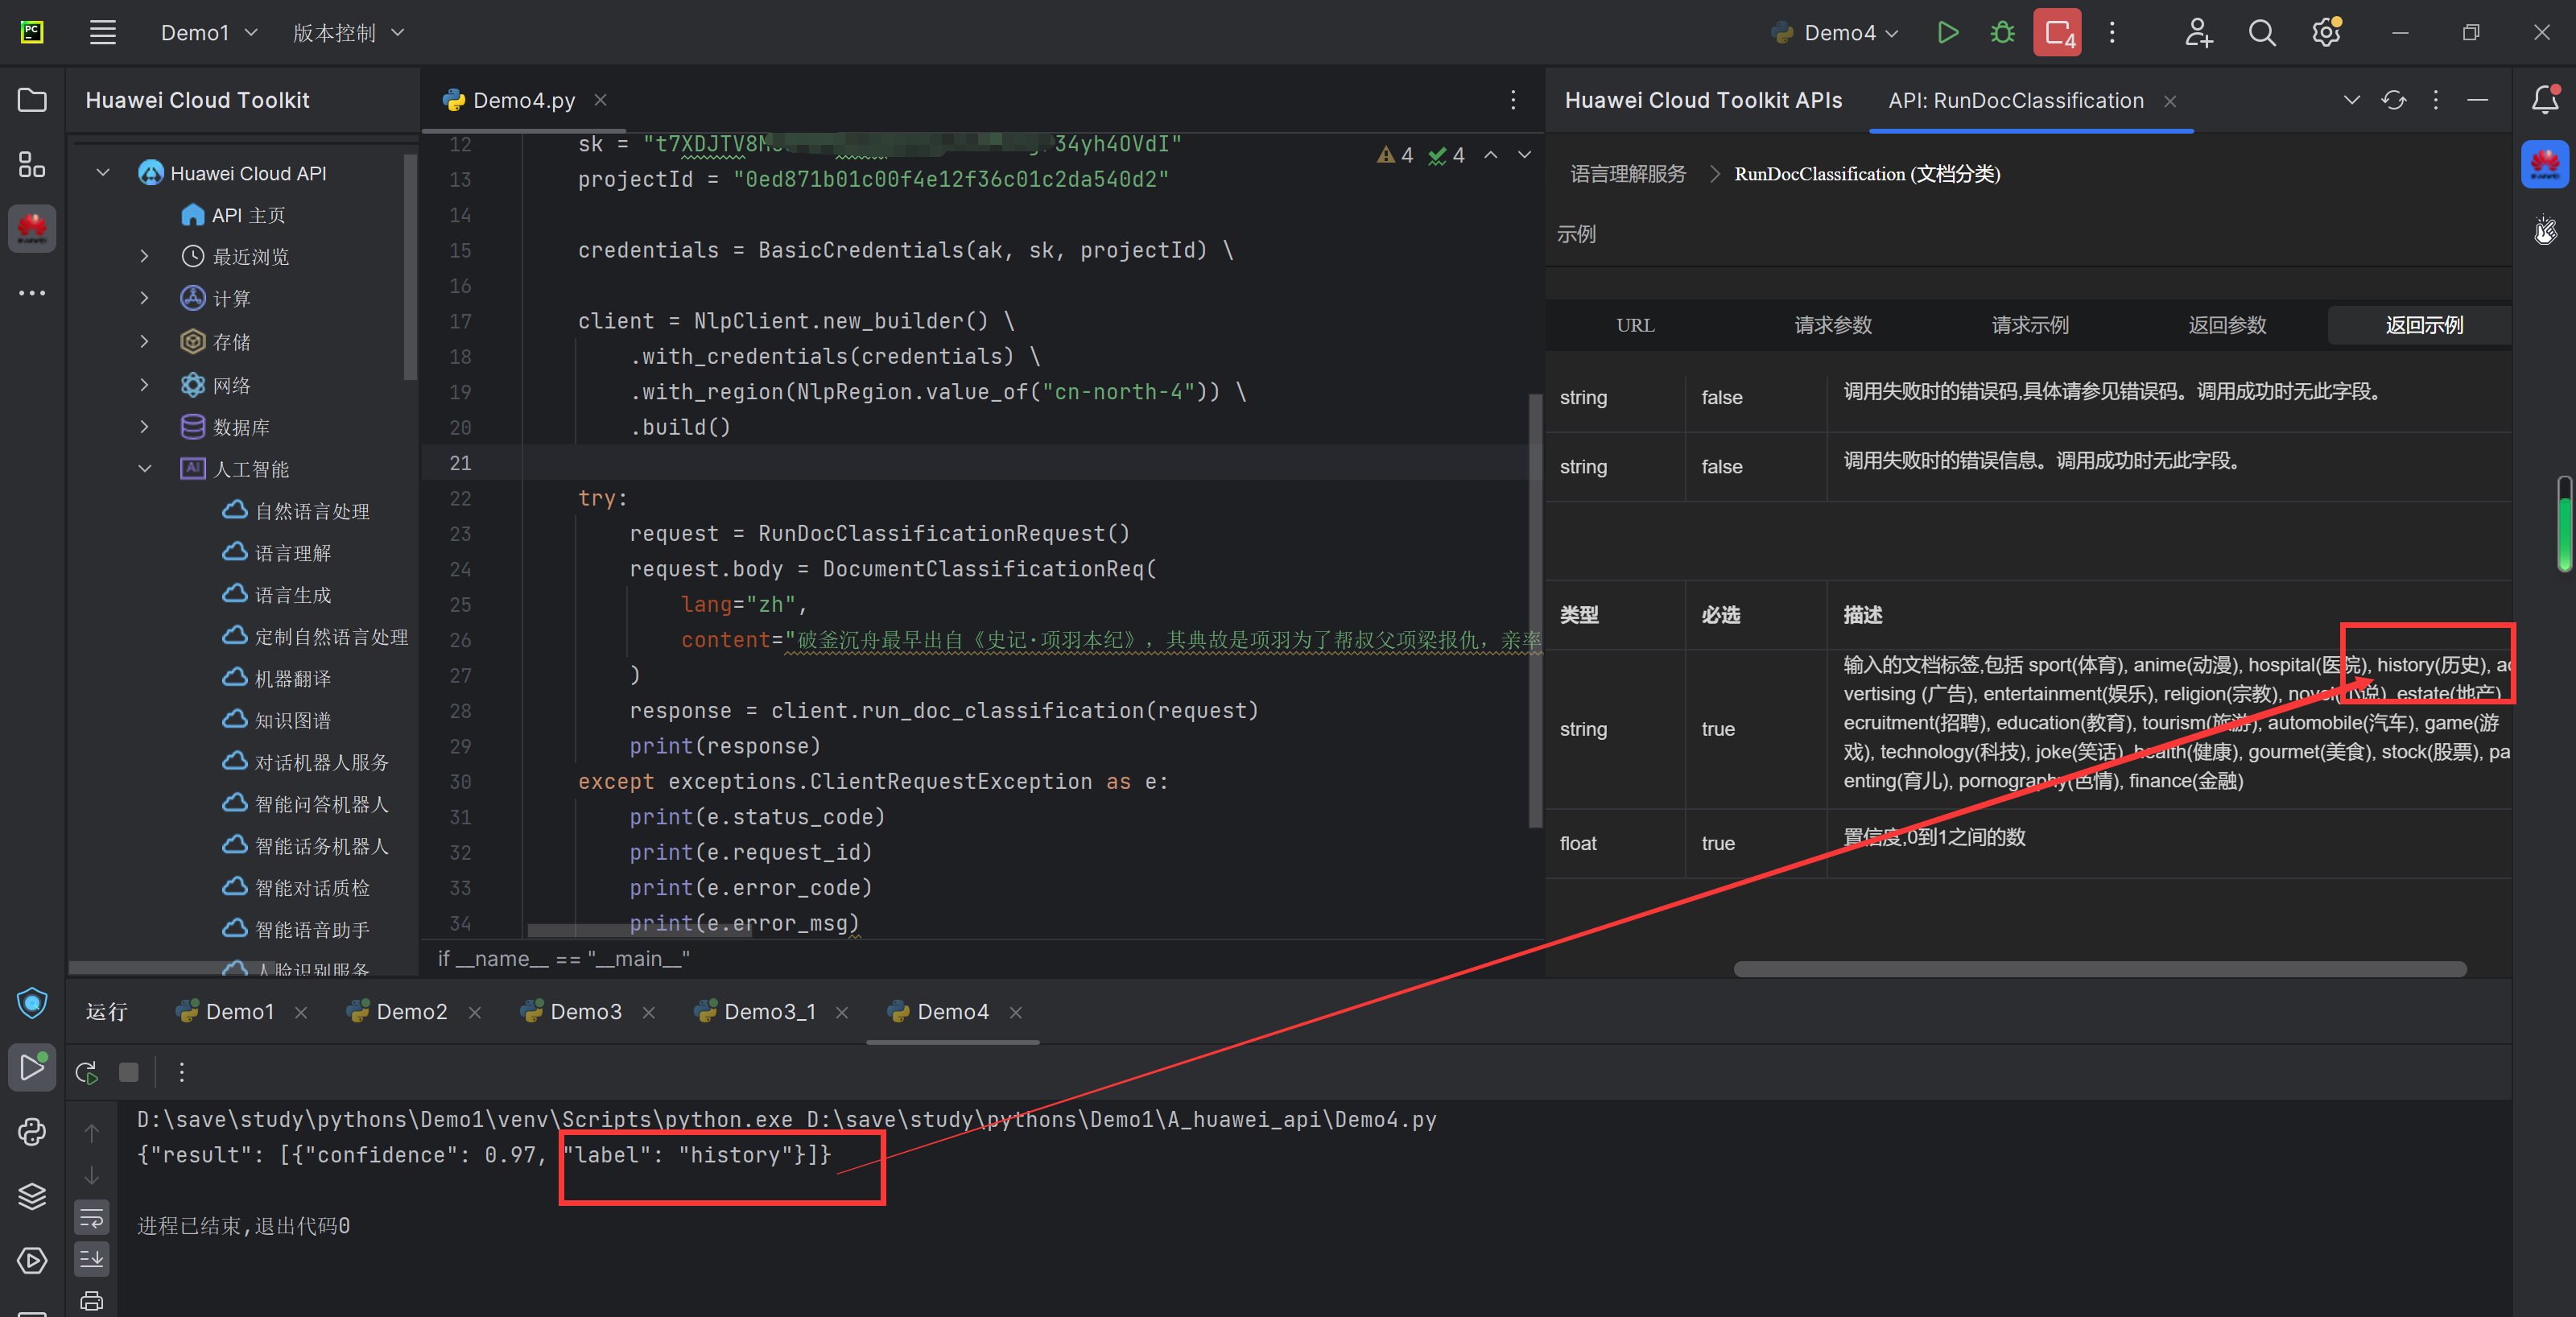This screenshot has height=1317, width=2576.
Task: Open Run panel more options
Action: (x=181, y=1072)
